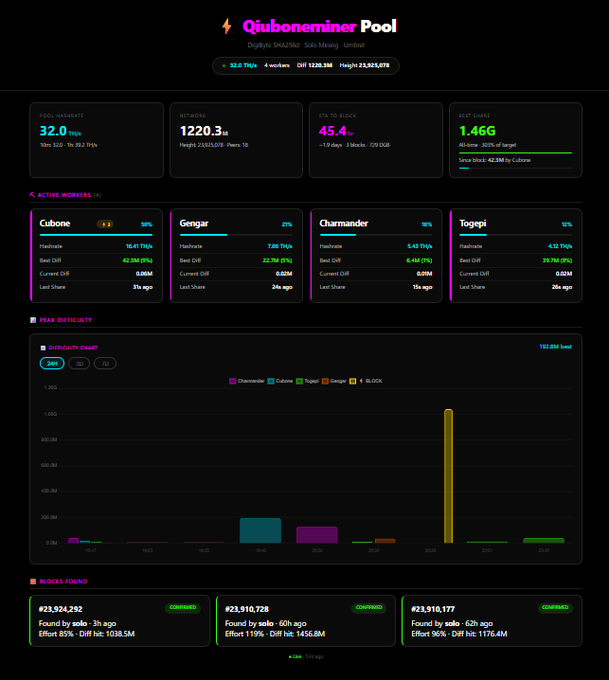Screen dimensions: 609x680
Task: Click the green status dot in header pill
Action: click(224, 65)
